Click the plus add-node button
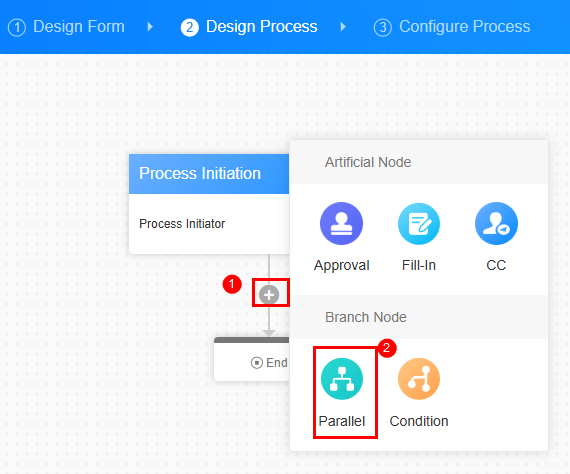This screenshot has width=570, height=474. coord(269,294)
